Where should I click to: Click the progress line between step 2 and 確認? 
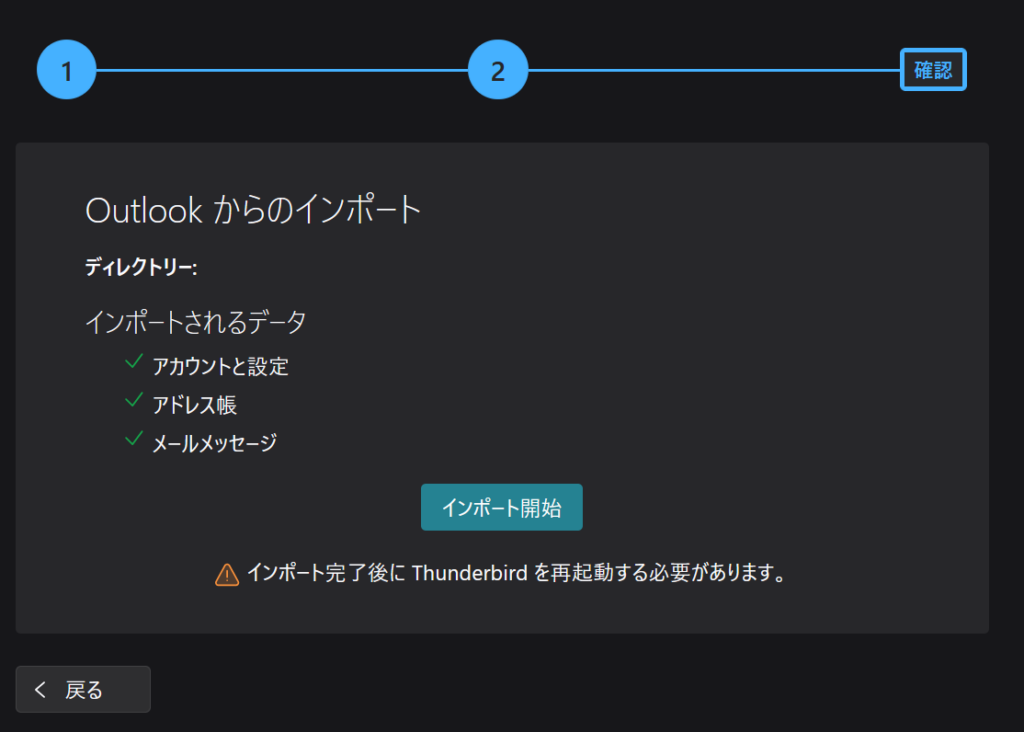712,70
